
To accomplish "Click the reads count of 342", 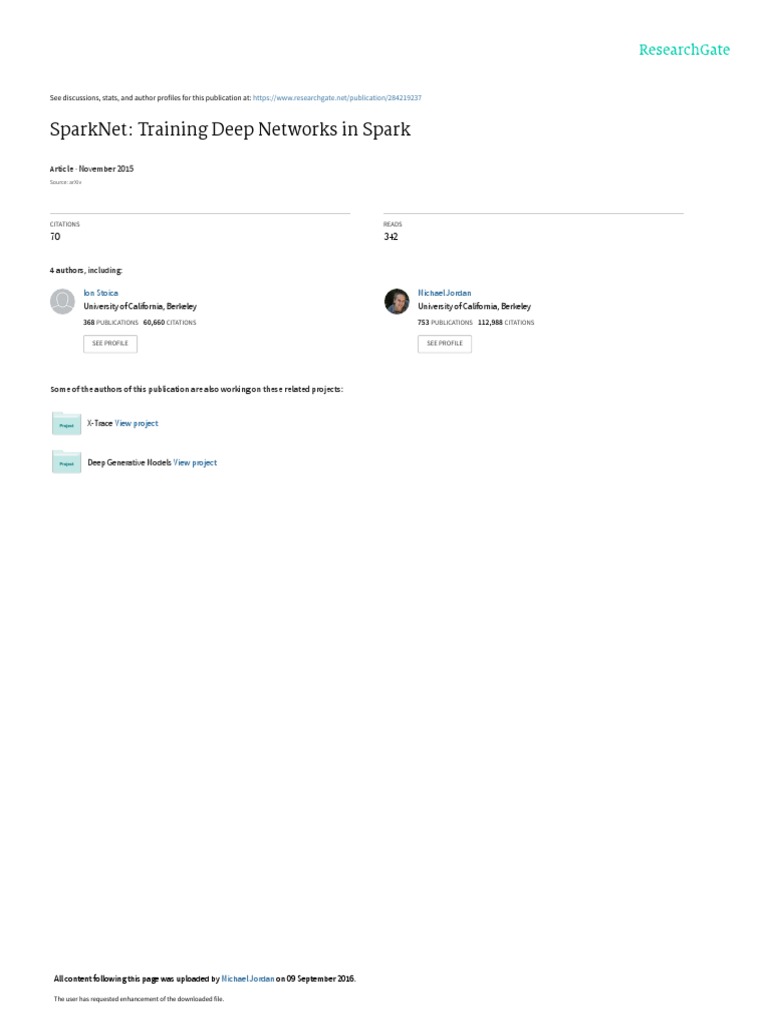I will click(391, 236).
